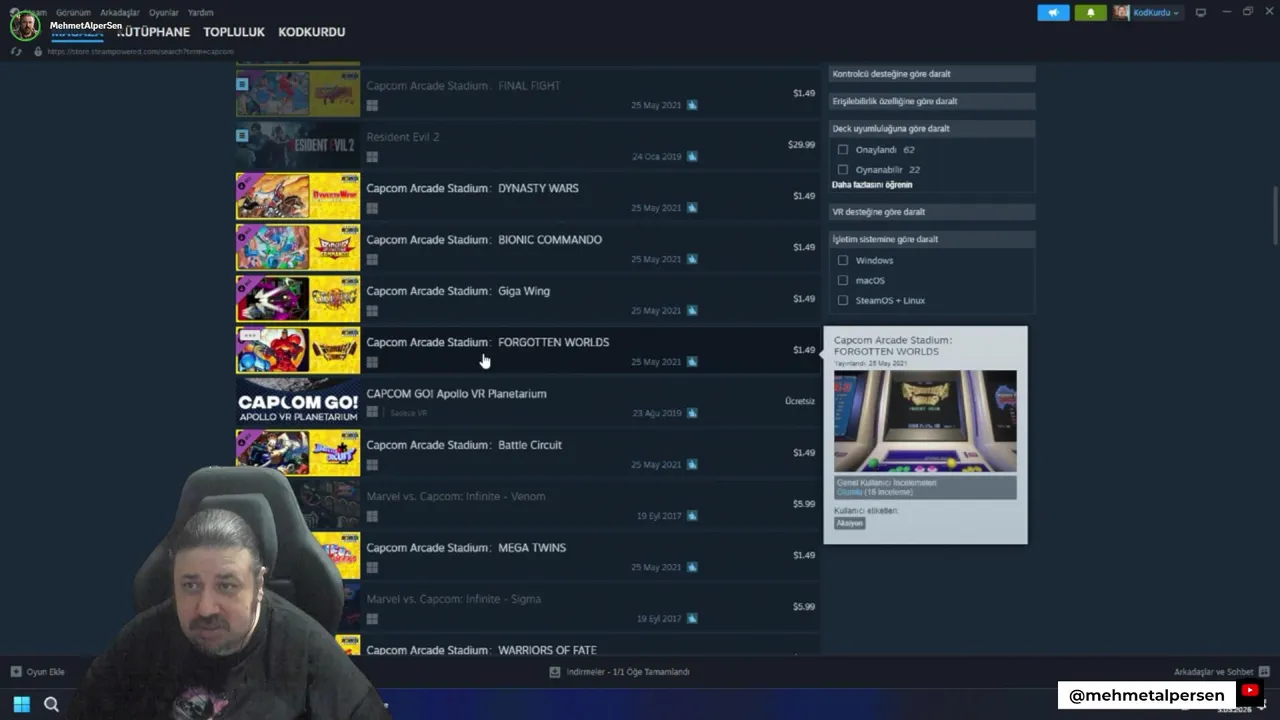Open the Arkadaşlar menu
1280x720 pixels.
coord(120,13)
